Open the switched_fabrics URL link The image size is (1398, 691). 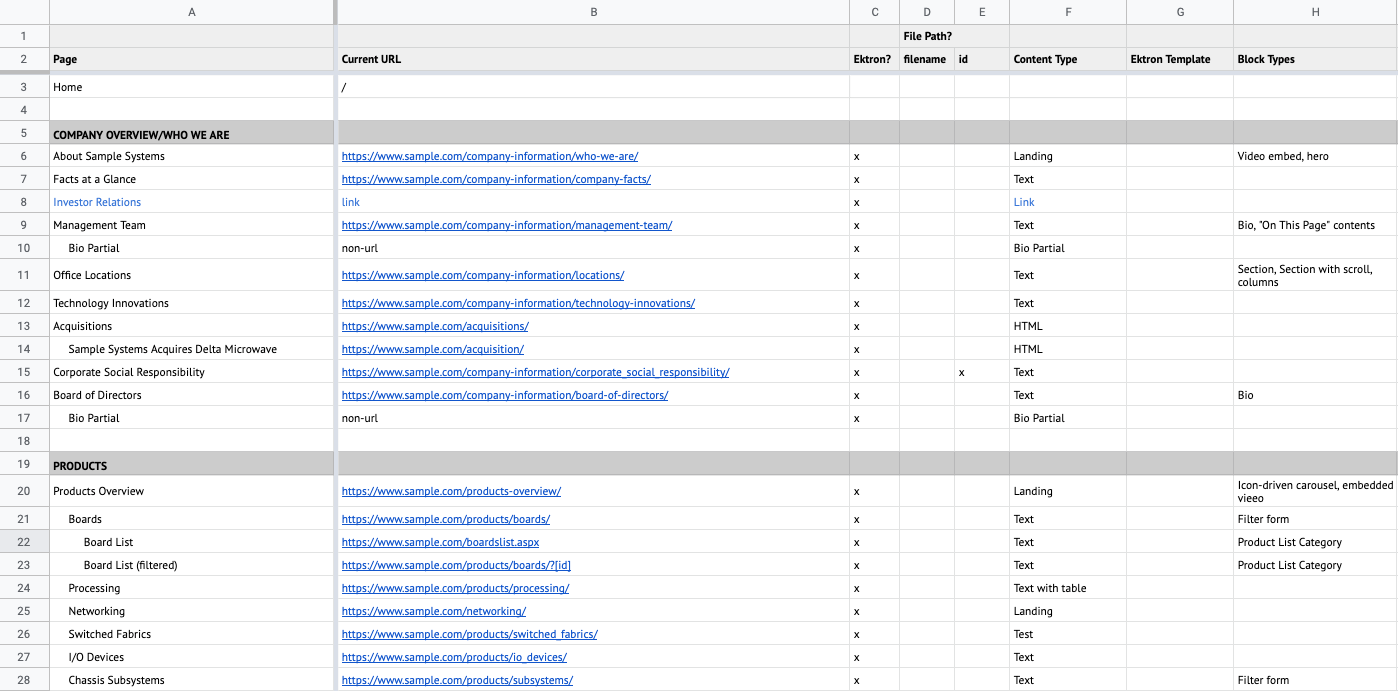469,634
